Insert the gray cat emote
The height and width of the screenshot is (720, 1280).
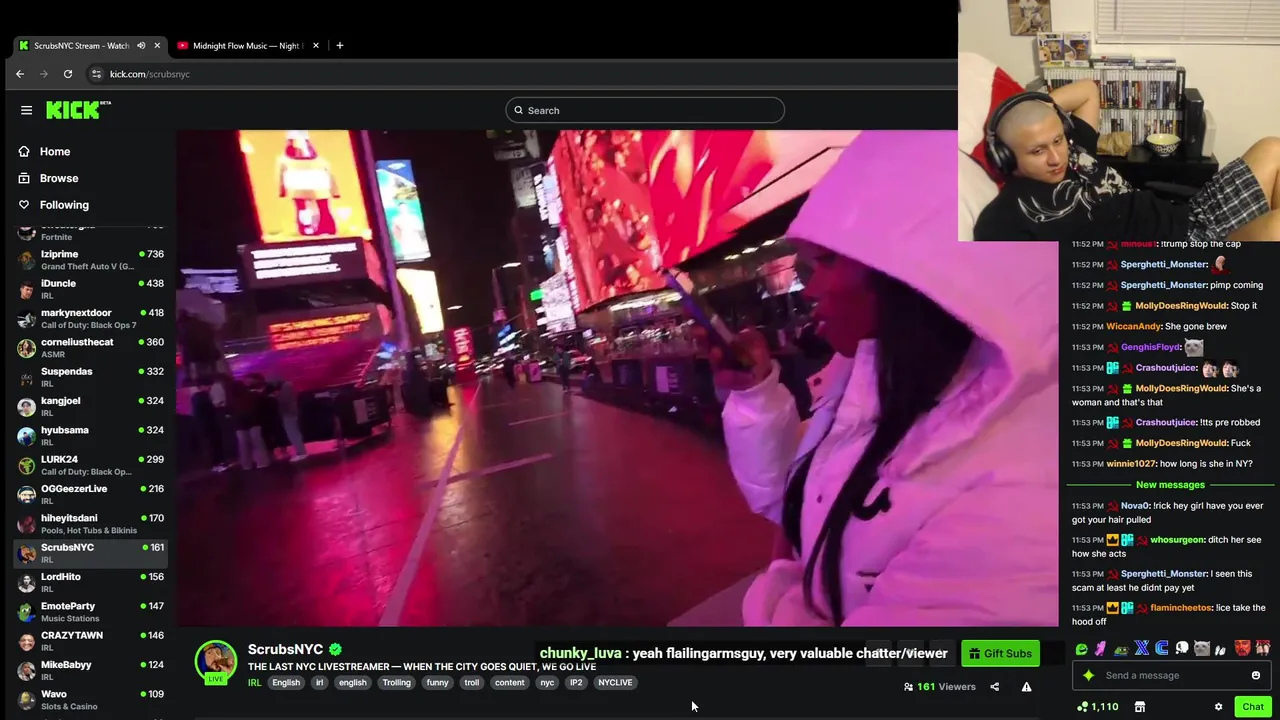[x=1202, y=649]
